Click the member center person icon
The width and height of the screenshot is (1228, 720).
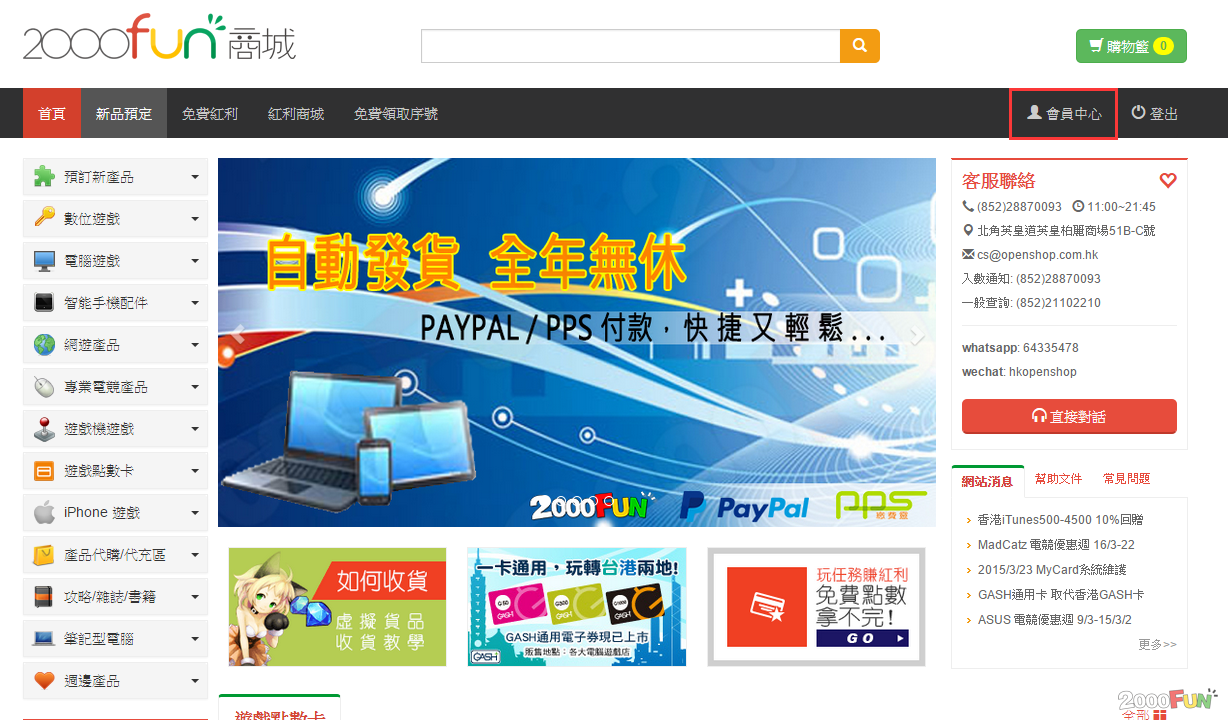tap(1034, 113)
